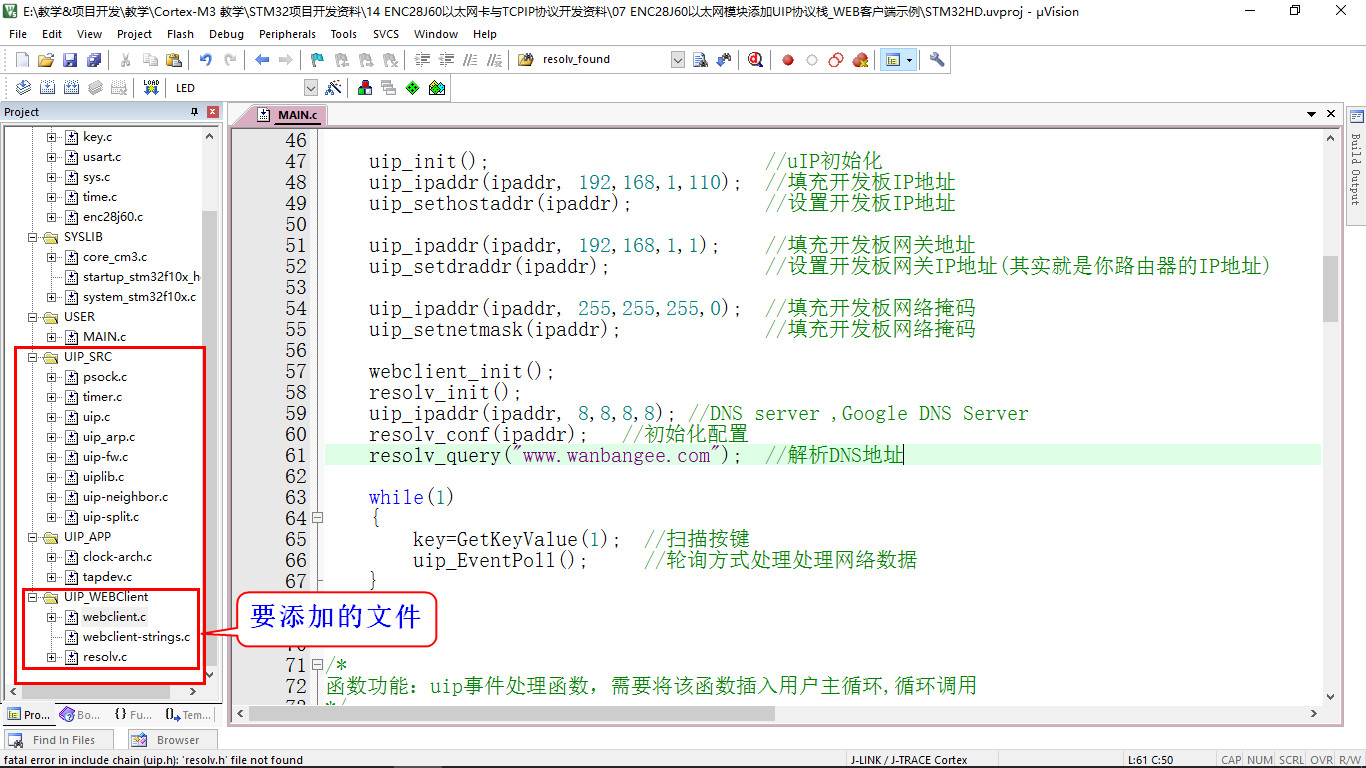The image size is (1366, 768).
Task: Download code to flash with the LOAD icon
Action: (x=151, y=88)
